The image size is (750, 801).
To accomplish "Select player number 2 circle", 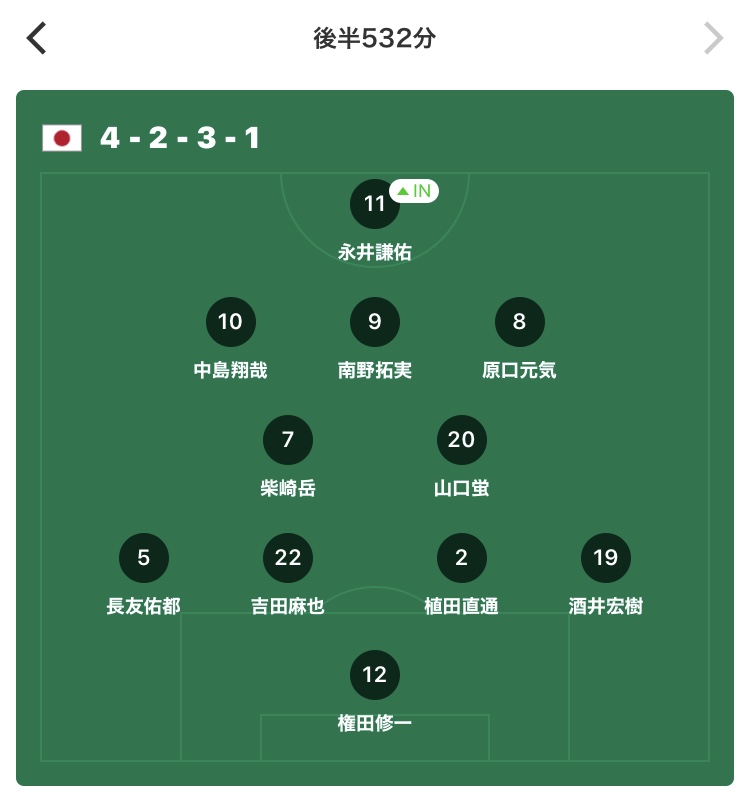I will (x=461, y=558).
